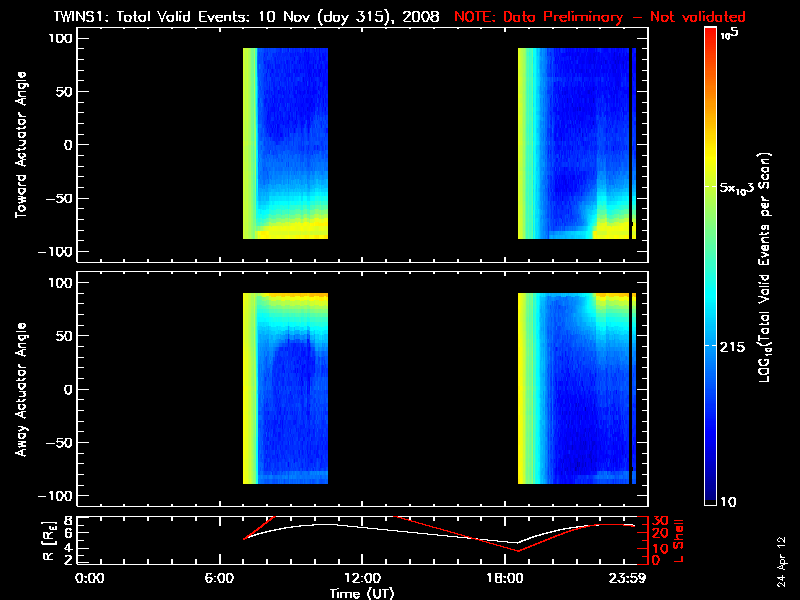The height and width of the screenshot is (600, 800).
Task: Click the red 'NOTE: Data Preliminary' warning text
Action: click(538, 16)
